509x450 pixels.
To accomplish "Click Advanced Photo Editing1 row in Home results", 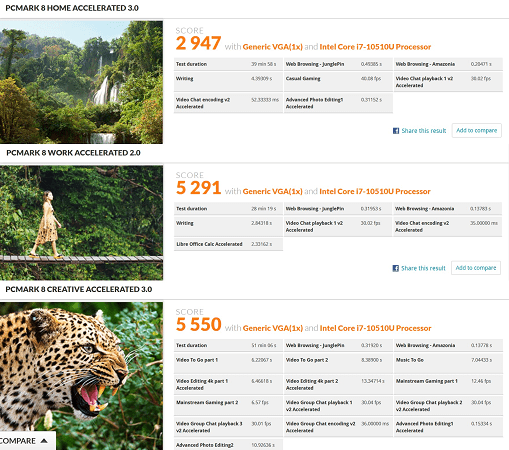I will click(338, 103).
